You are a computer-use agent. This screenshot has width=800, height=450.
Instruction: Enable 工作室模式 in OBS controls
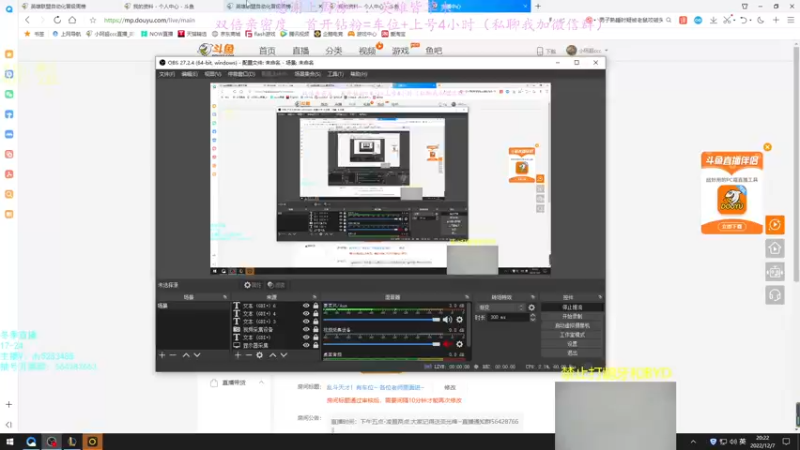click(572, 335)
